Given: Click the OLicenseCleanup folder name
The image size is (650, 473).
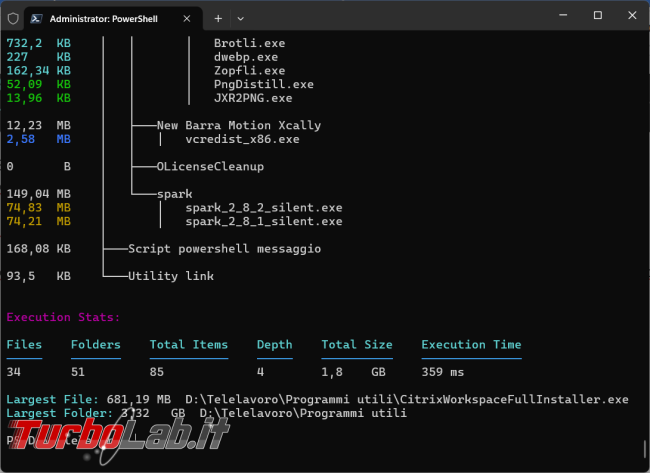Looking at the screenshot, I should pos(210,166).
